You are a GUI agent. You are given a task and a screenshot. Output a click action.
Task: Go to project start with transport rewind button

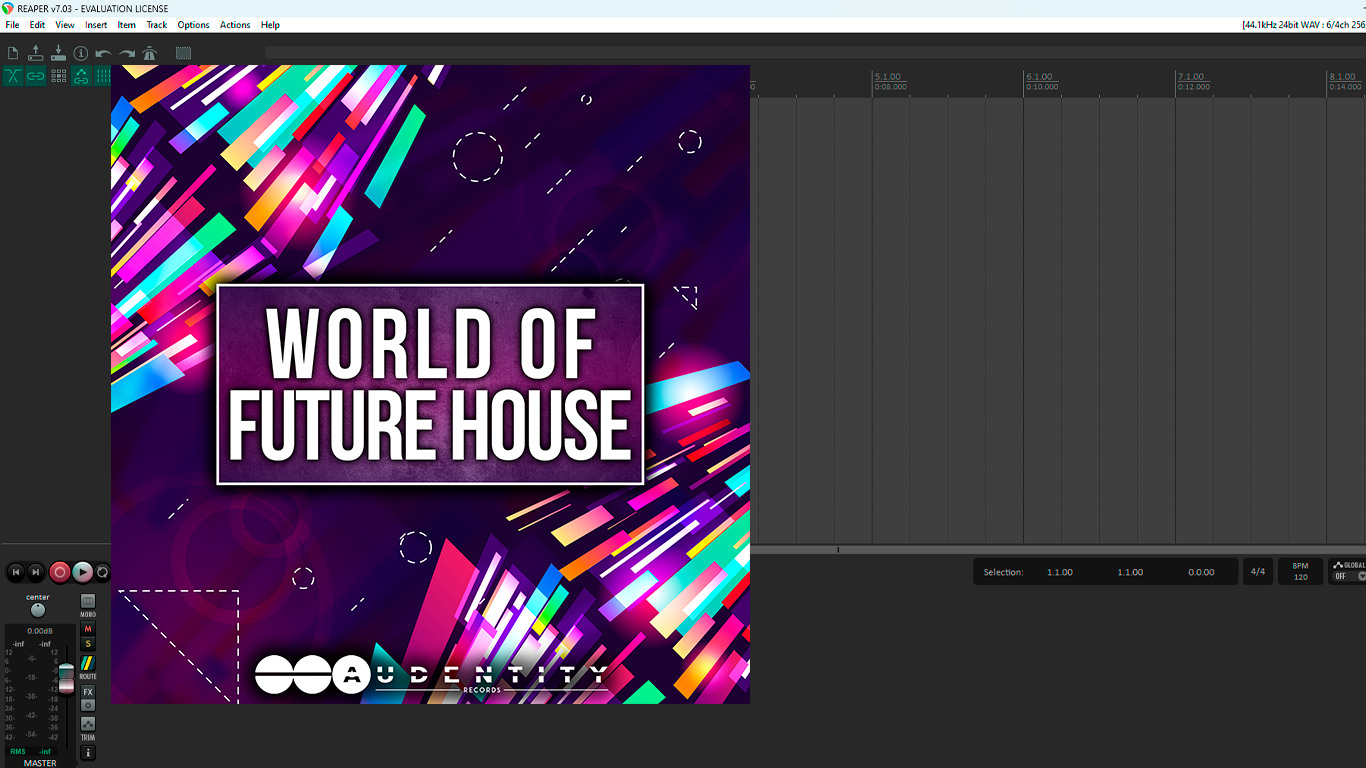15,572
